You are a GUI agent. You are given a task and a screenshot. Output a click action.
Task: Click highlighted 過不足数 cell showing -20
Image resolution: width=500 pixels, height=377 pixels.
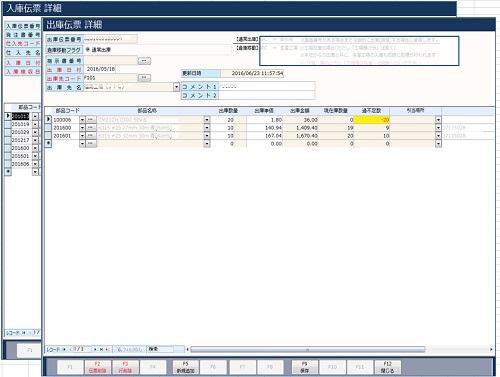pos(372,120)
